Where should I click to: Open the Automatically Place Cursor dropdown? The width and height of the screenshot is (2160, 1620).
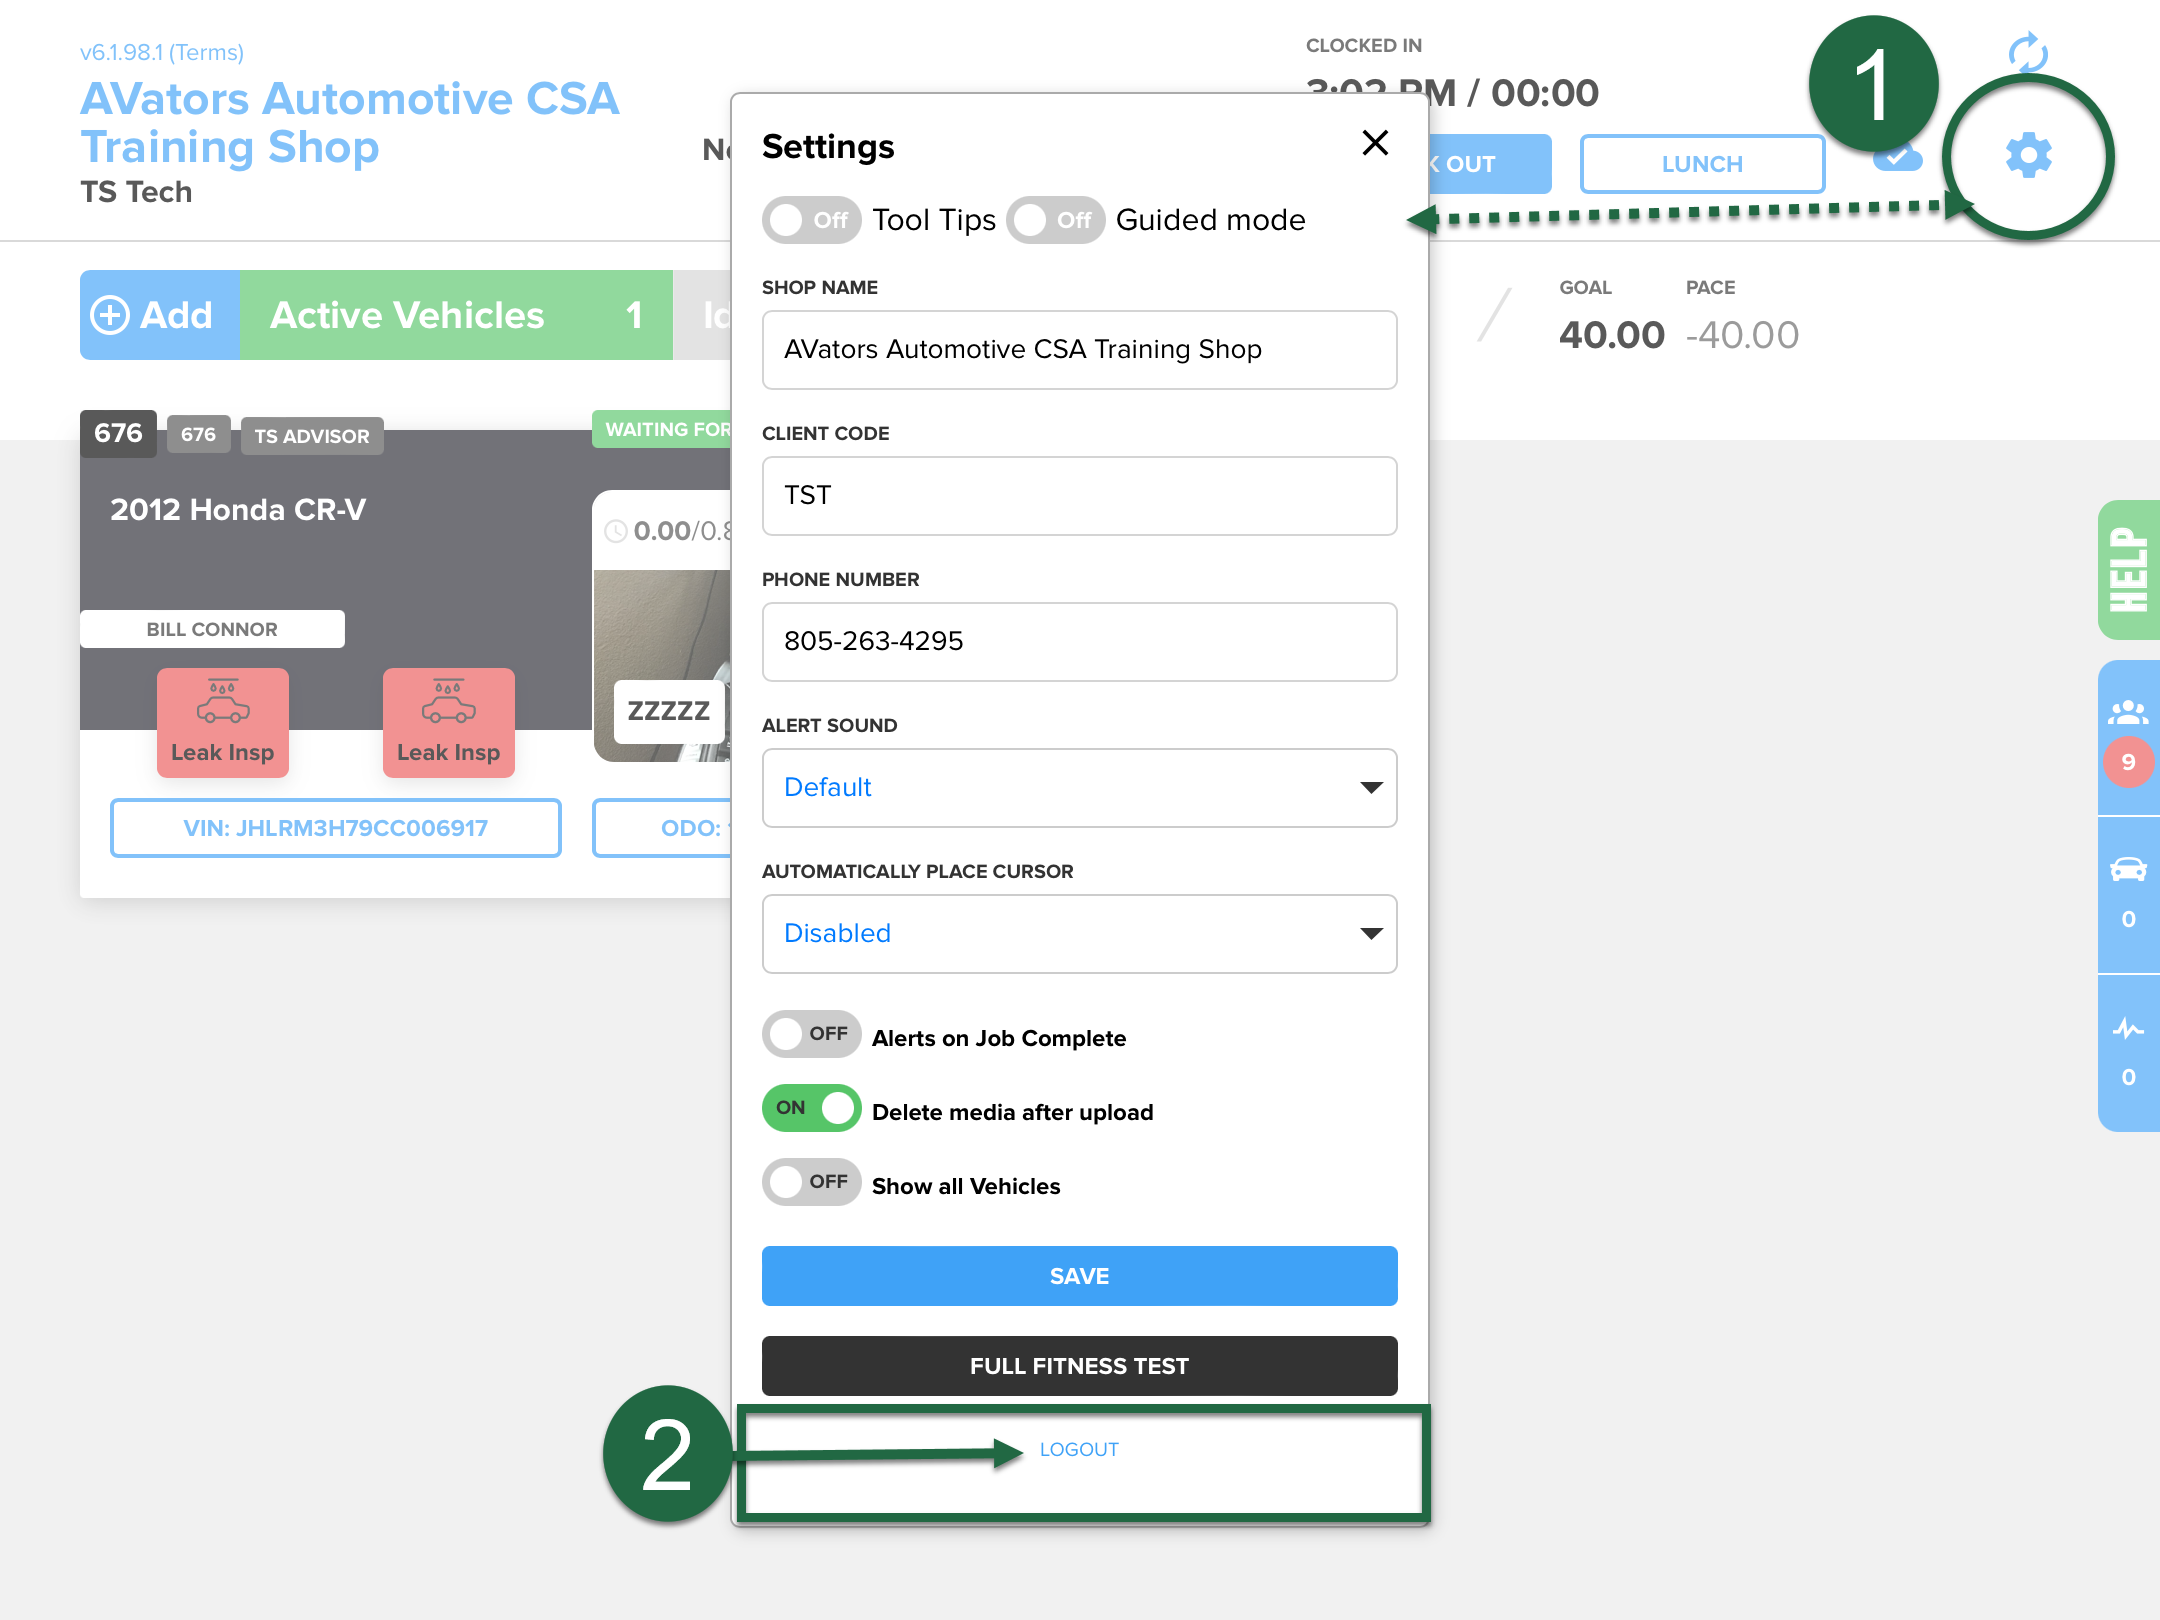pyautogui.click(x=1078, y=933)
